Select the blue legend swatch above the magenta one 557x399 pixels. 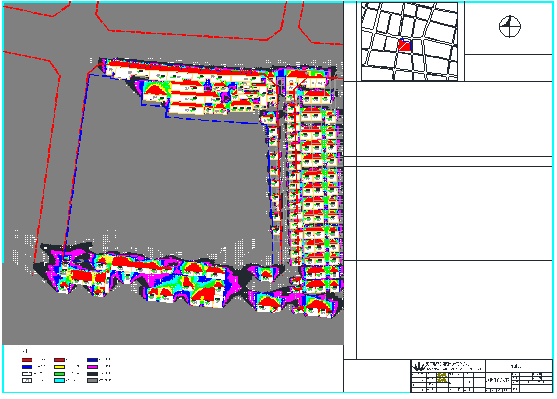pos(92,360)
